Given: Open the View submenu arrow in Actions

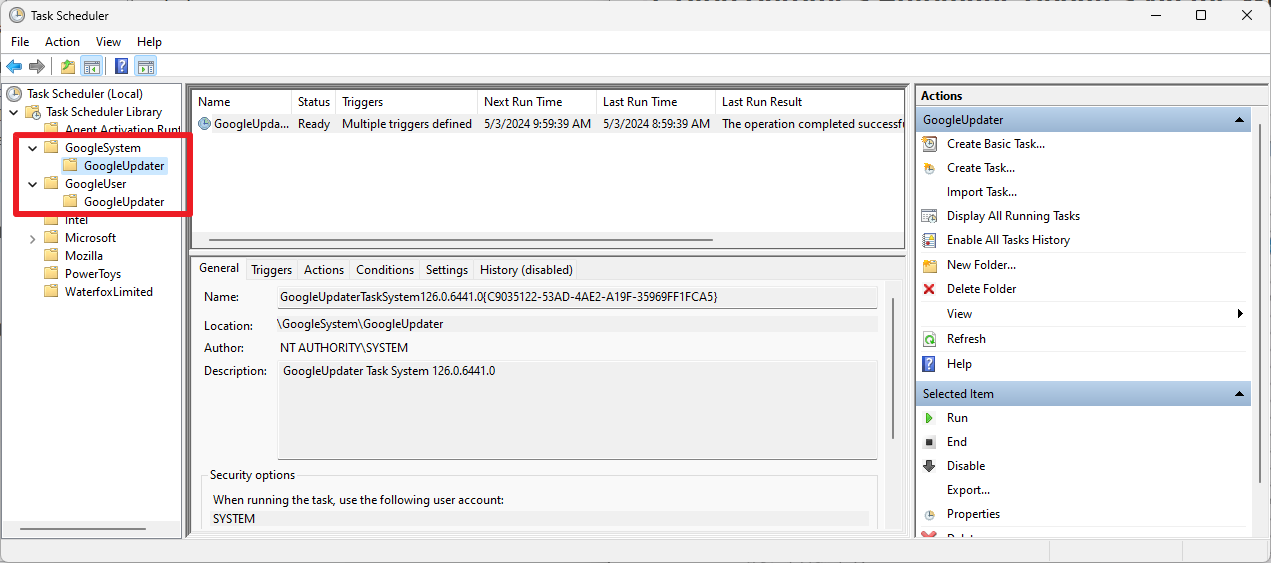Looking at the screenshot, I should click(1240, 314).
